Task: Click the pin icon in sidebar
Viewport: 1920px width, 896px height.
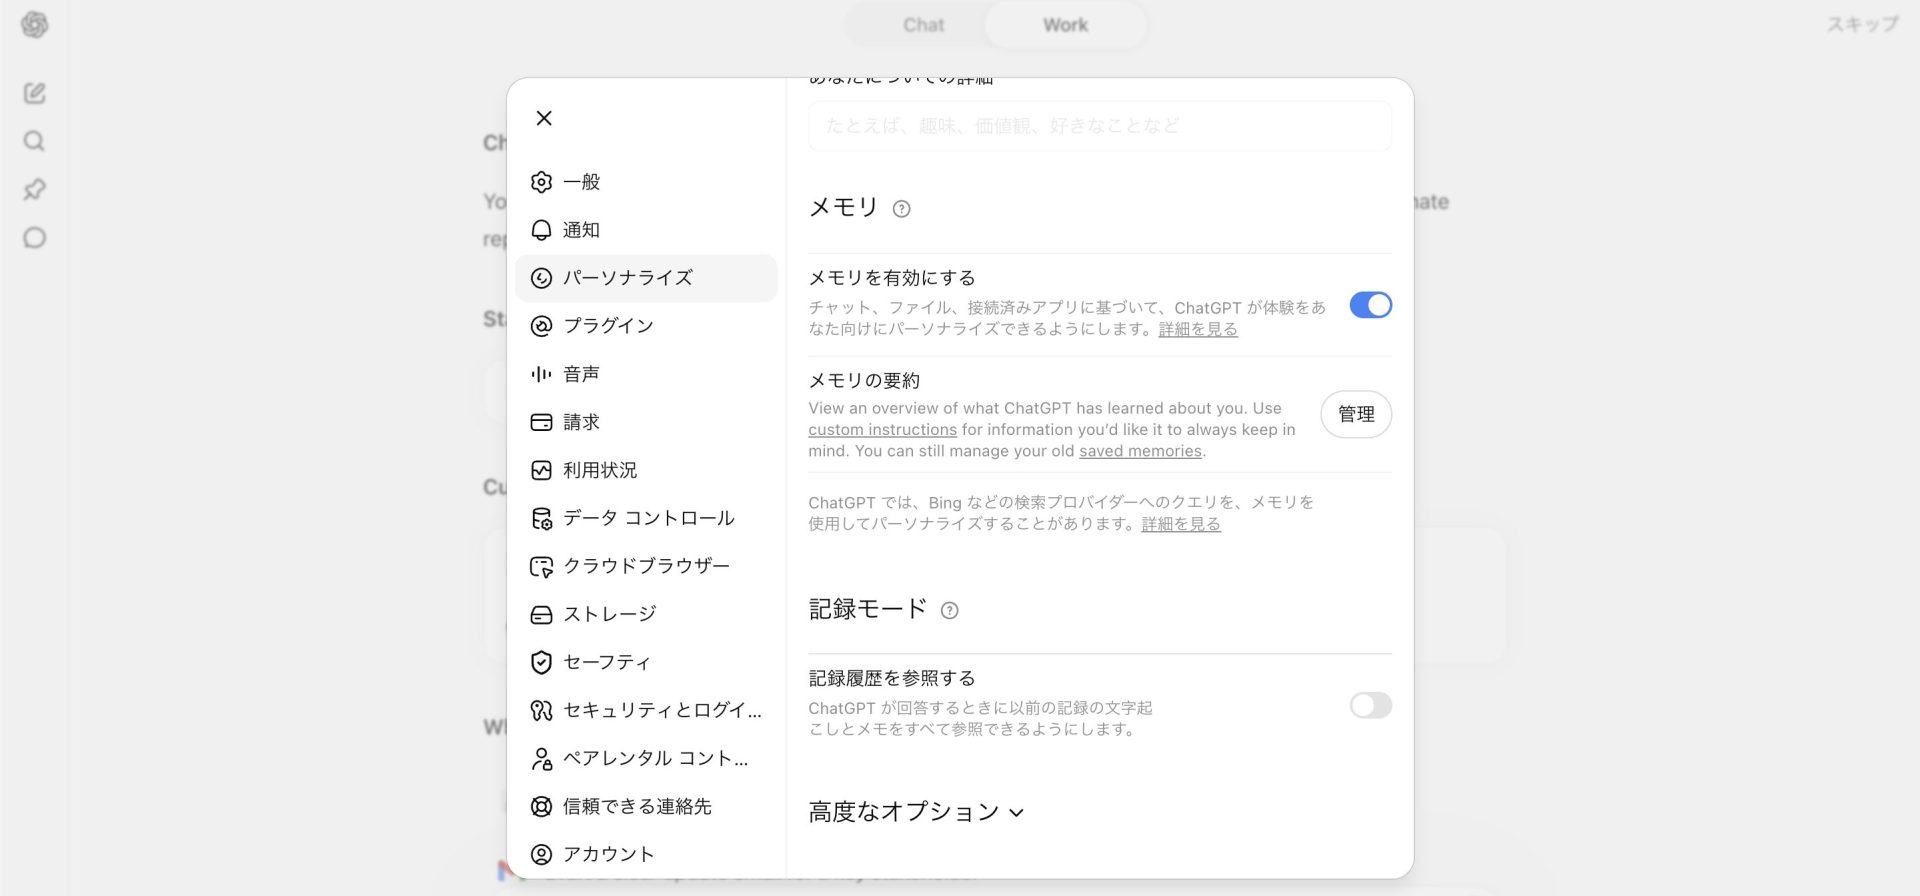Action: pos(35,189)
